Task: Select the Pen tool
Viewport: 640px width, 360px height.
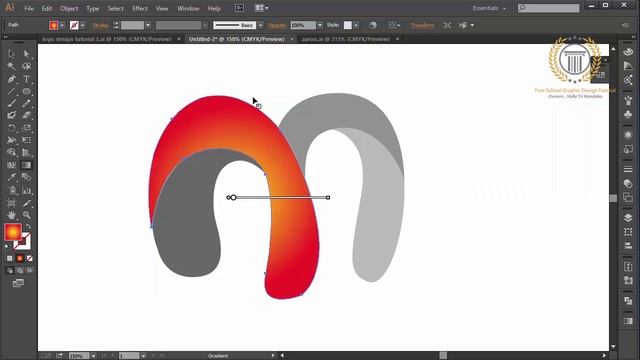Action: (11, 79)
